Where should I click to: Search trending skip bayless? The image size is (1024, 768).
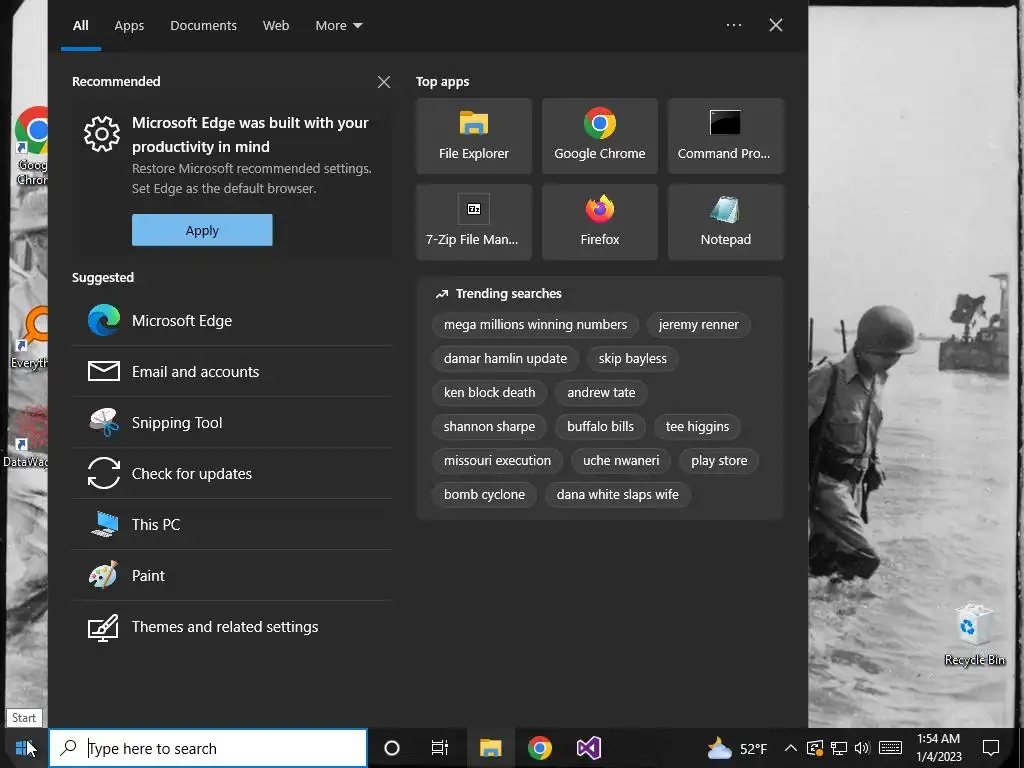coord(633,359)
